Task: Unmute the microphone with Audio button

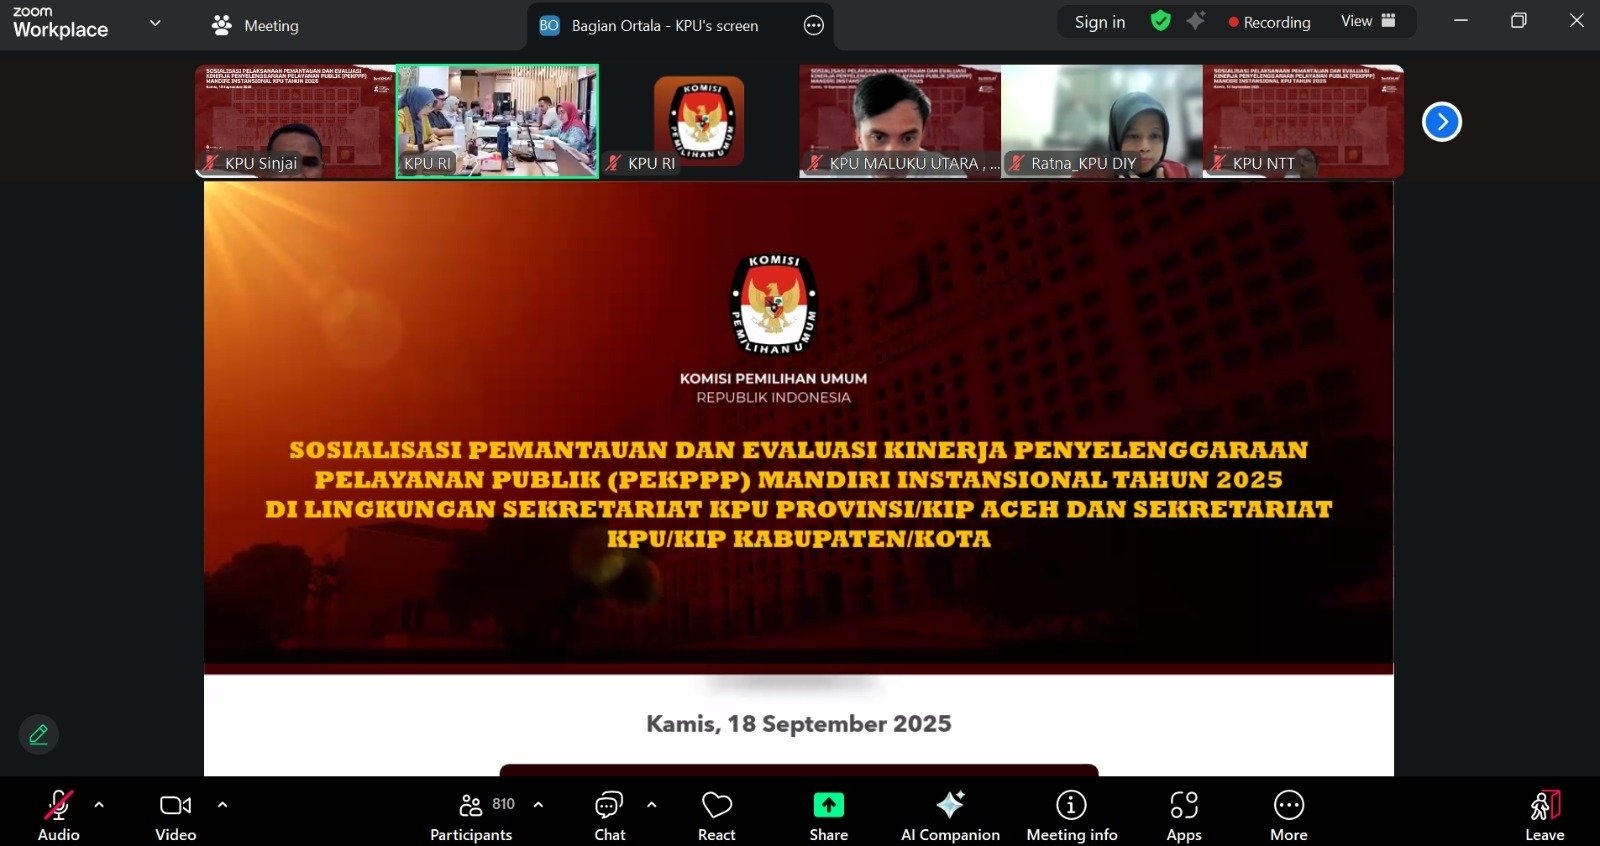Action: point(58,816)
